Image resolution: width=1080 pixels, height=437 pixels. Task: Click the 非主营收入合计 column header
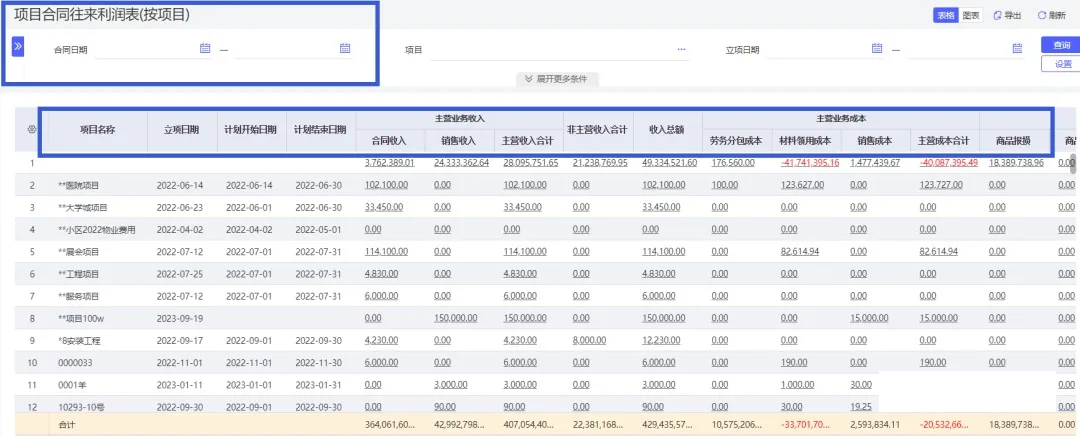point(598,129)
